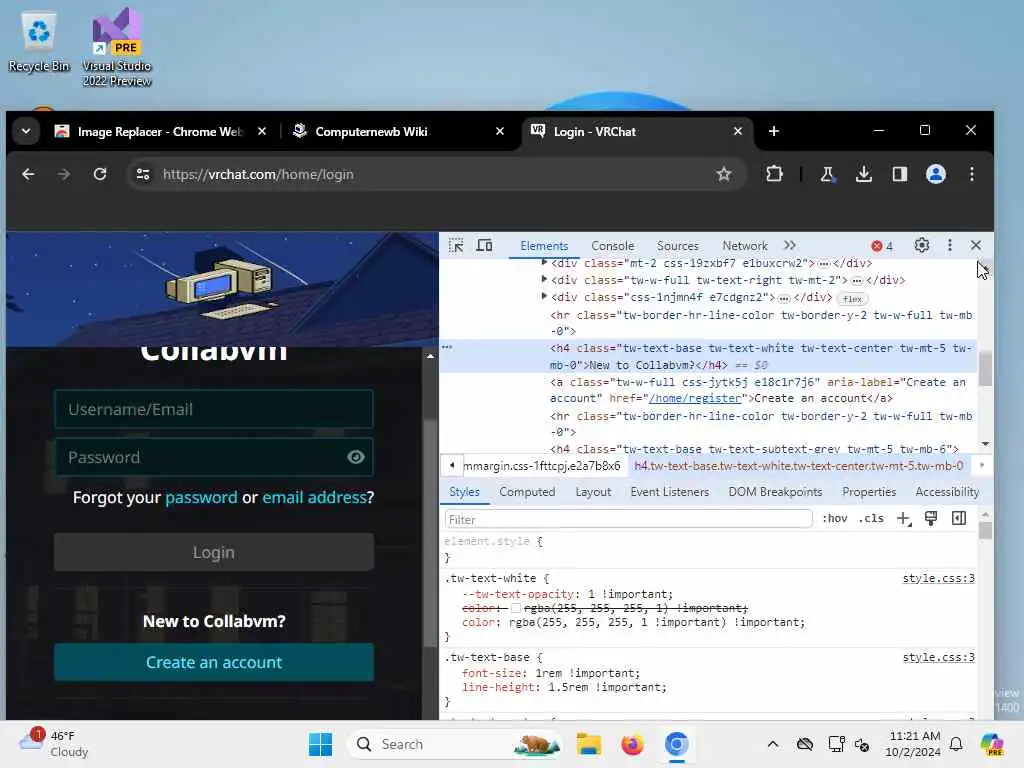Show more DevTools panels chevron
This screenshot has height=768, width=1024.
[x=790, y=246]
